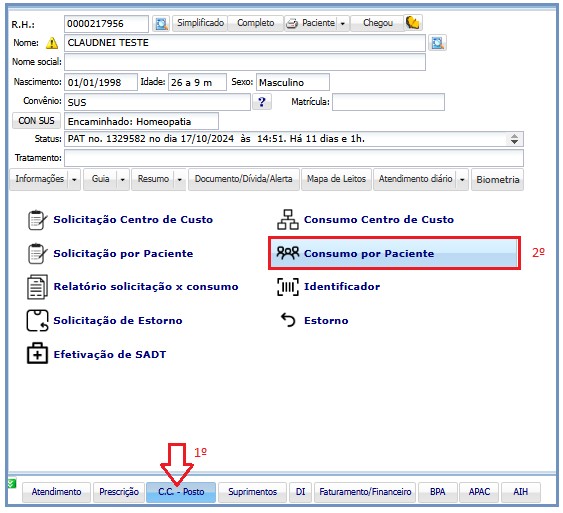Click the yellow icon right of Chegou
The width and height of the screenshot is (563, 513).
click(x=413, y=23)
